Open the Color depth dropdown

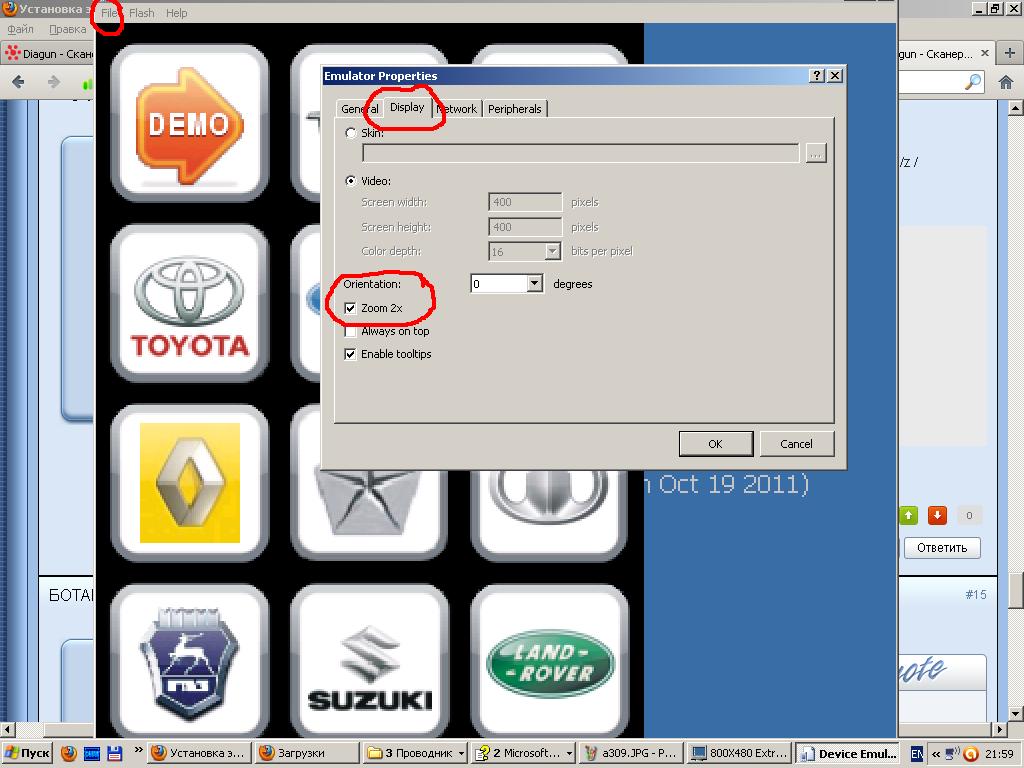pos(552,251)
